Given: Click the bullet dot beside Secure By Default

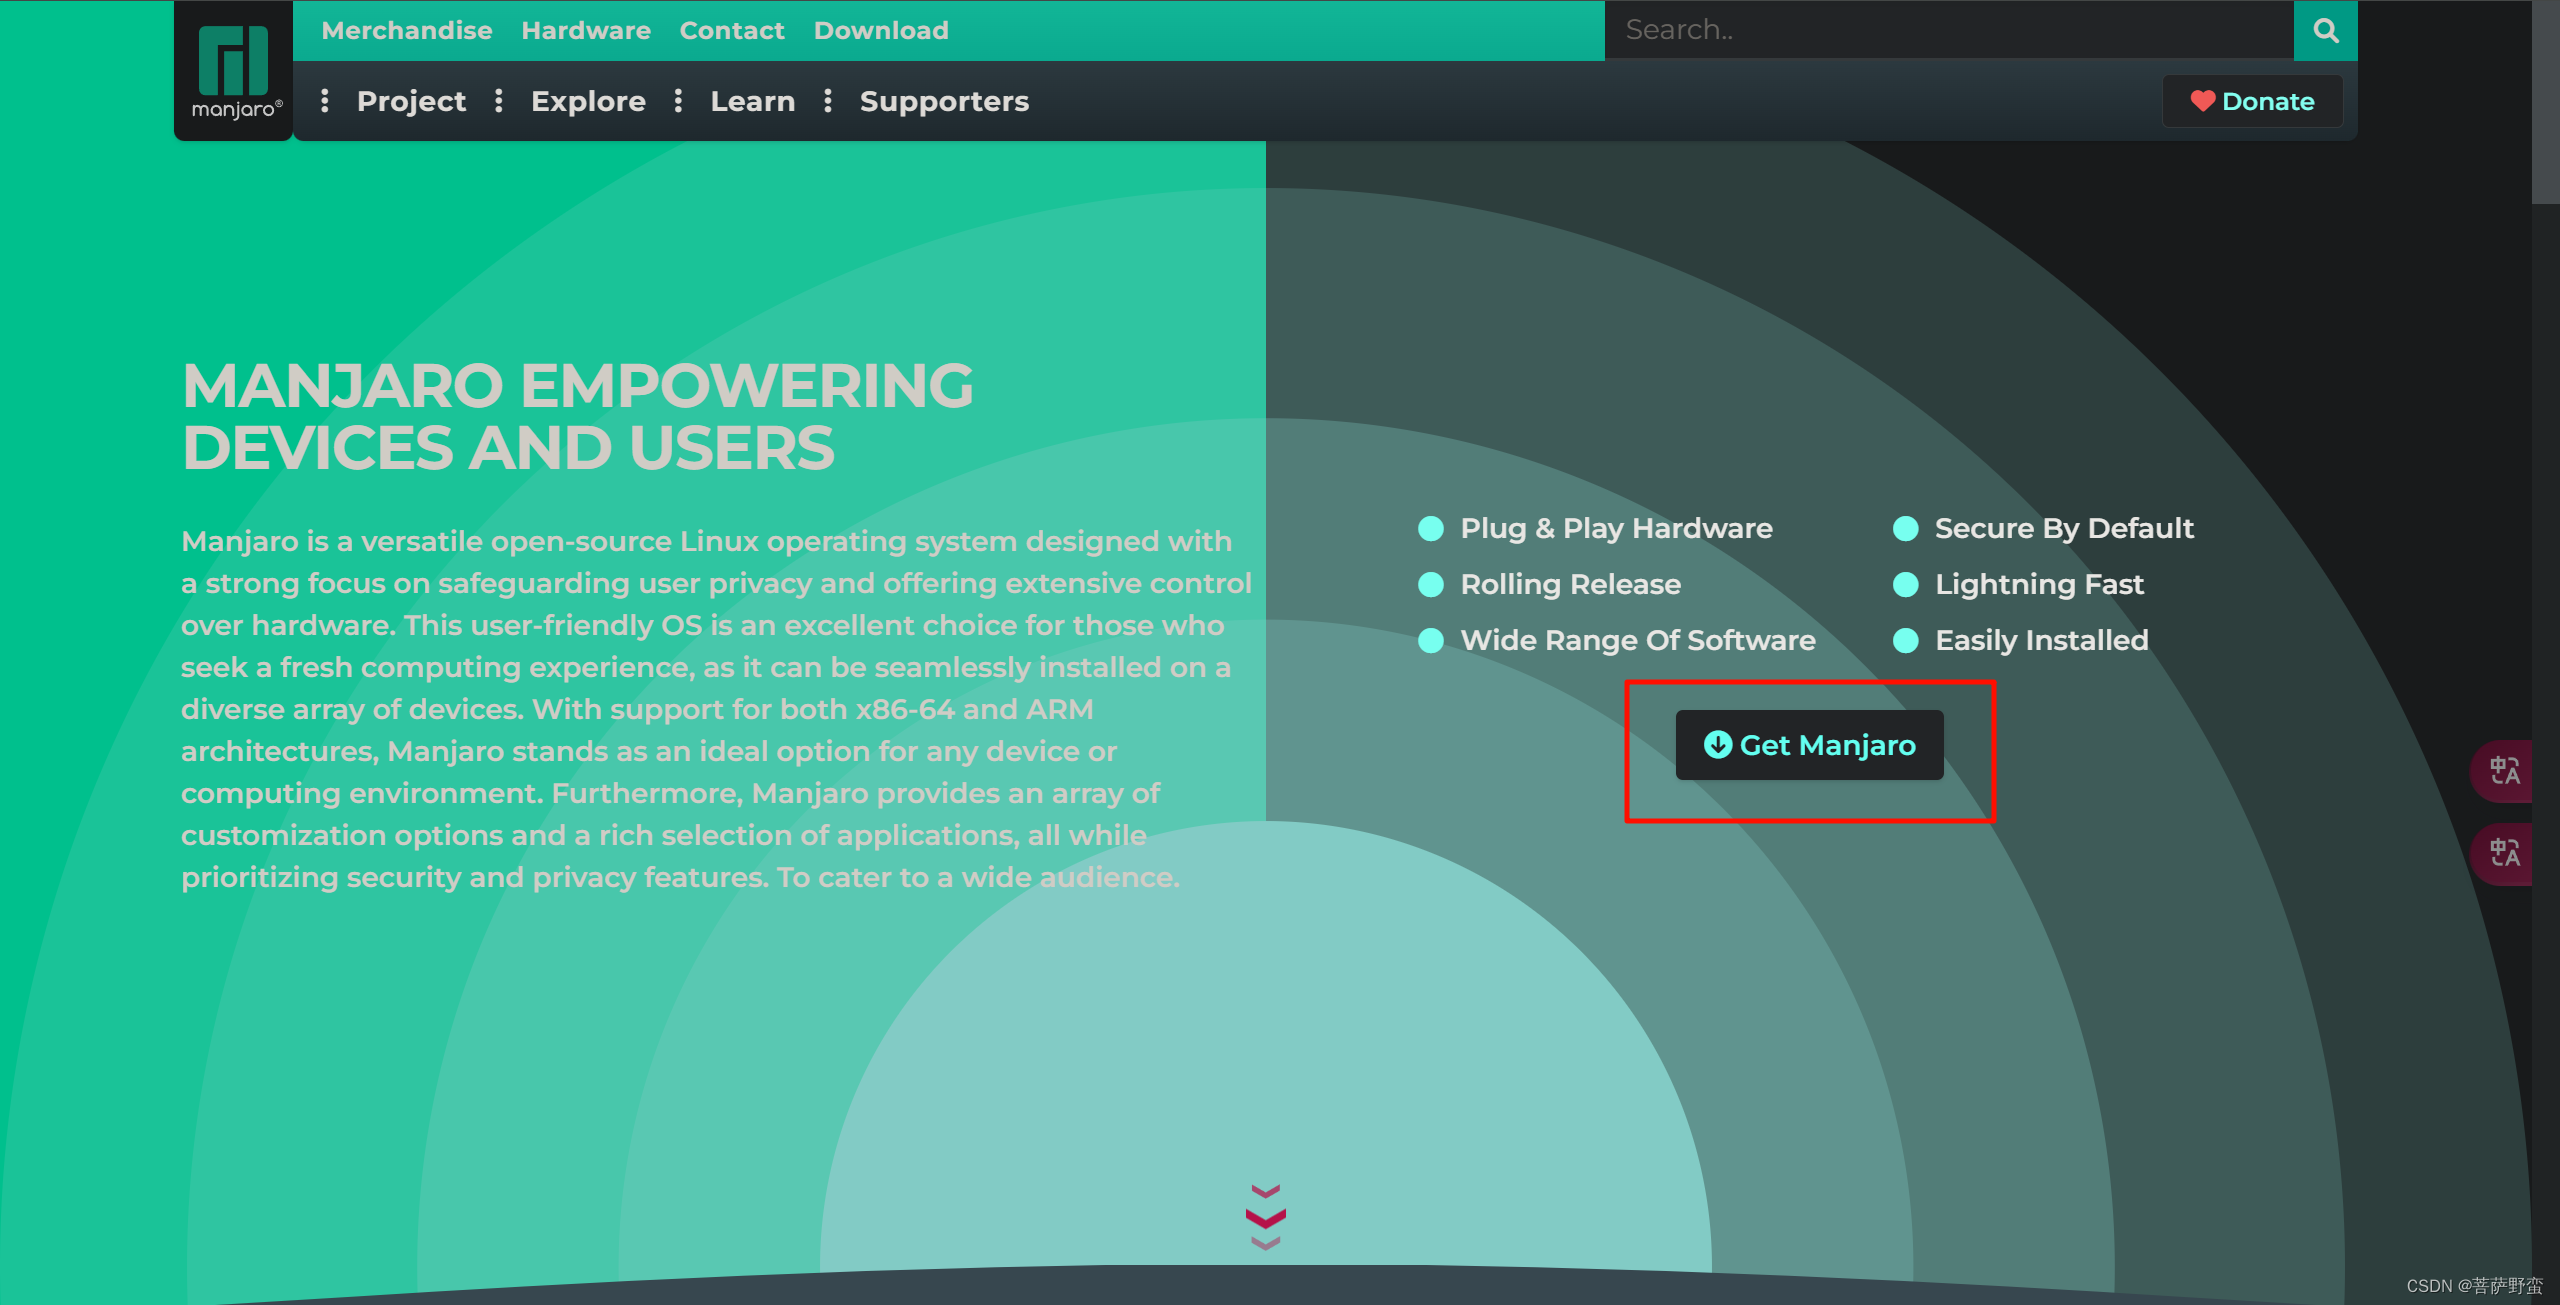Looking at the screenshot, I should pos(1905,528).
